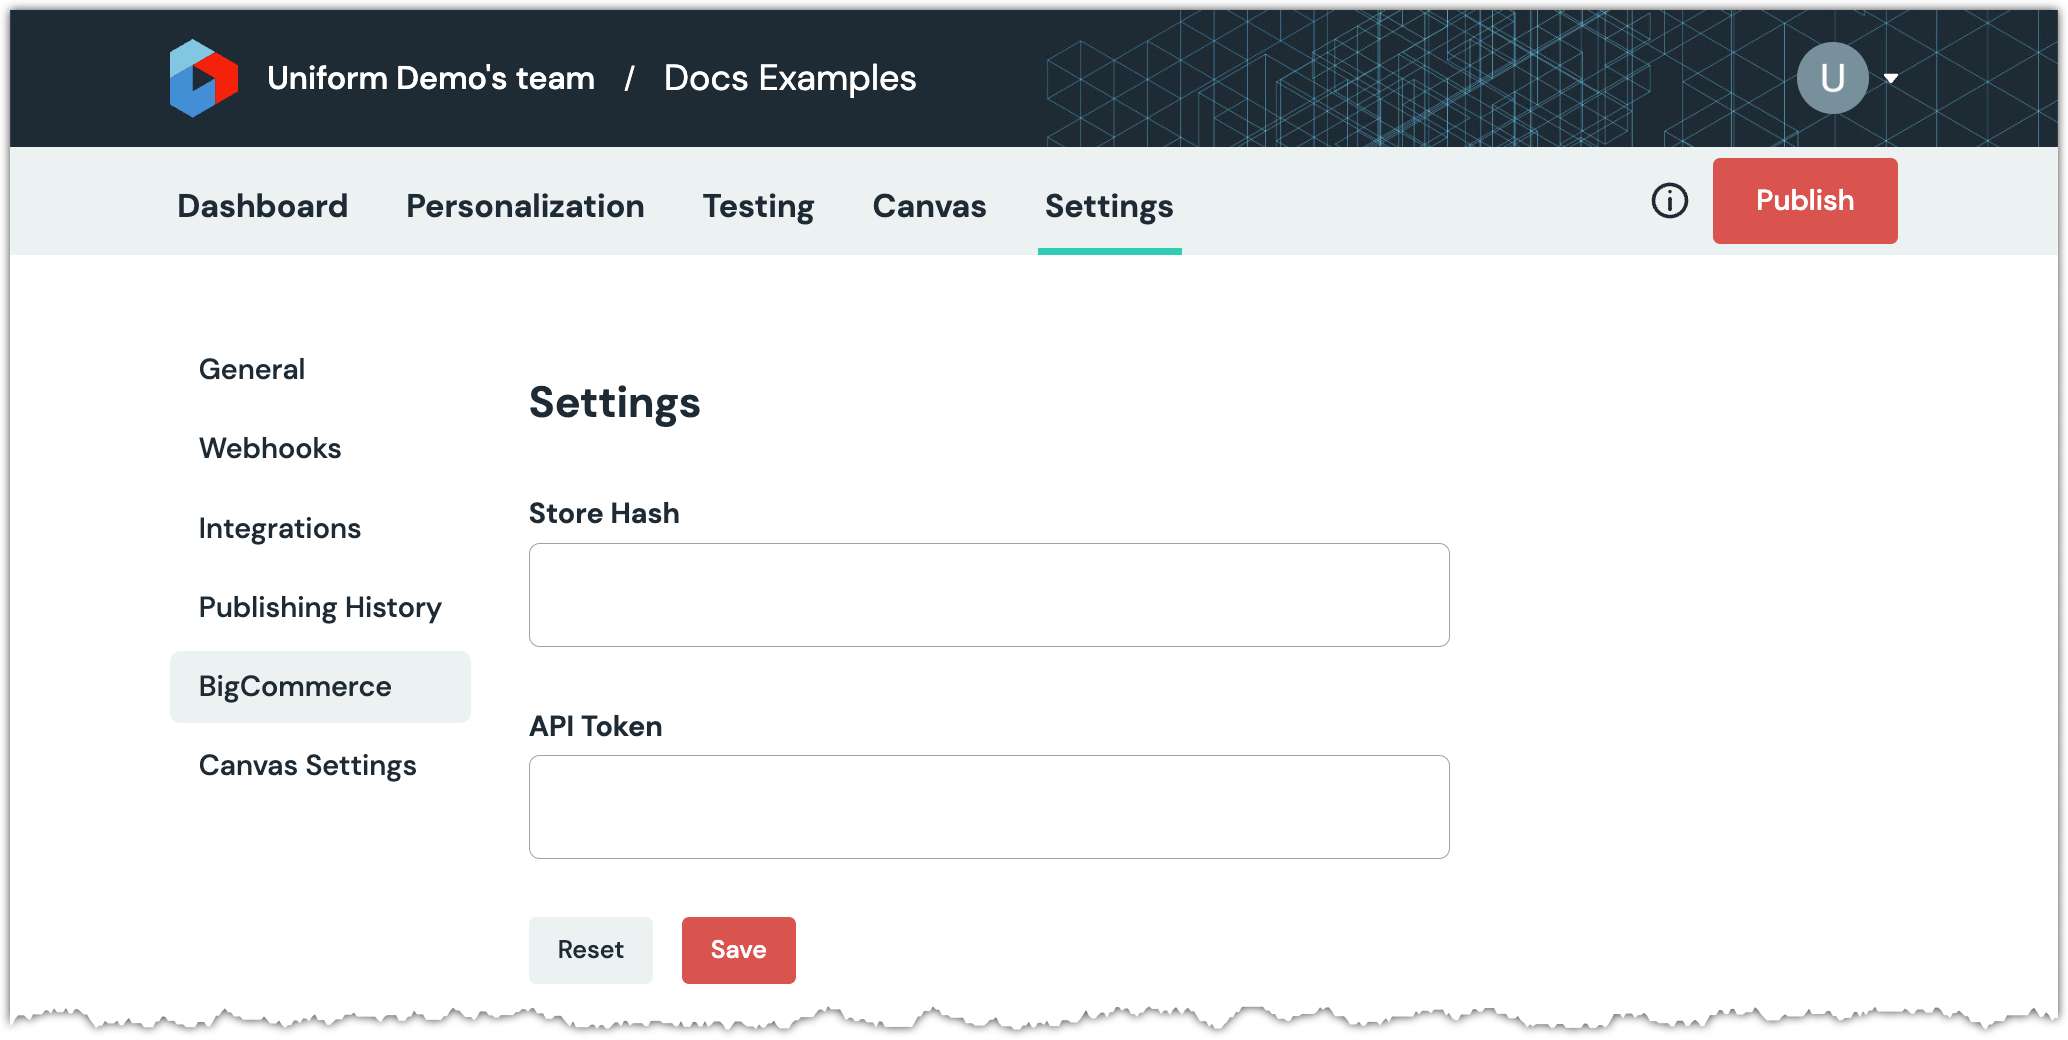Open Webhooks in the sidebar
The height and width of the screenshot is (1040, 2068).
pyautogui.click(x=270, y=448)
